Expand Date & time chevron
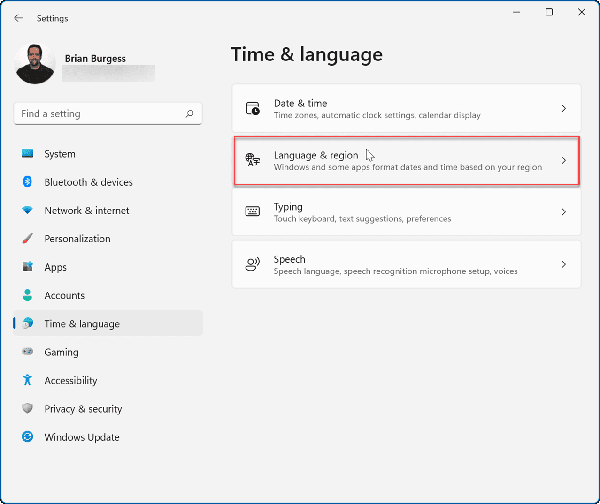Screen dimensions: 600x504 point(564,109)
